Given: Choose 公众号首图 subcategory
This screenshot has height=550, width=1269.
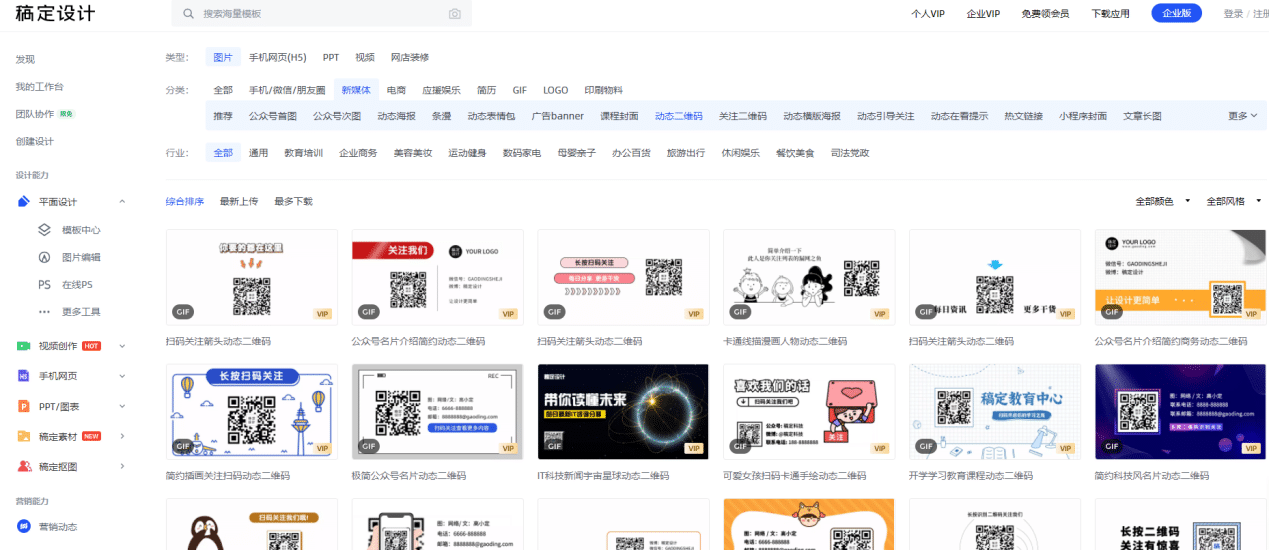Looking at the screenshot, I should click(273, 116).
